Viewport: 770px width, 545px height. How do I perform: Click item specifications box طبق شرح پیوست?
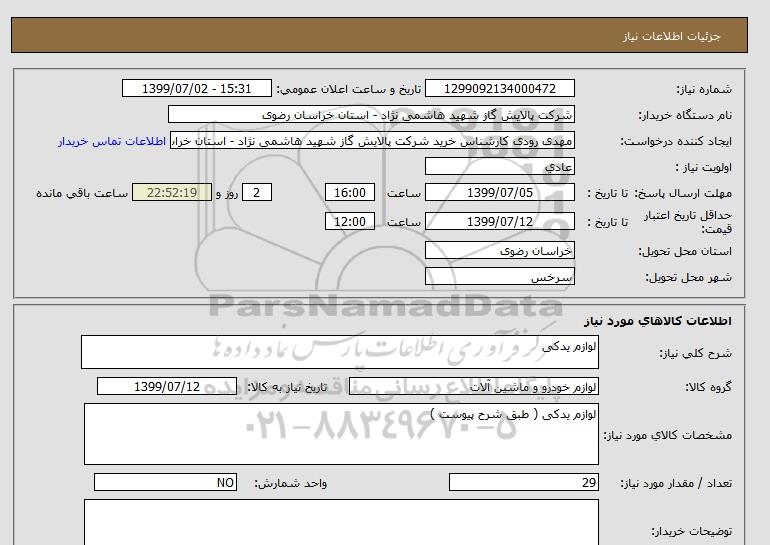click(x=341, y=434)
